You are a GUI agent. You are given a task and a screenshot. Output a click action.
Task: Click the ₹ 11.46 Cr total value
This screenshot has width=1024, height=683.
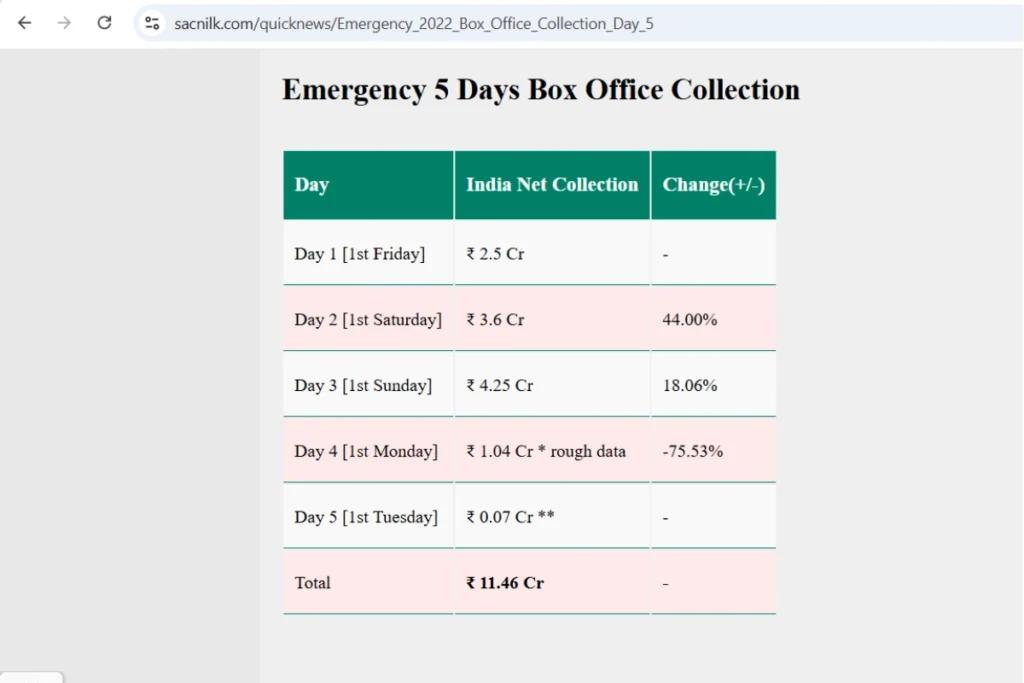(x=505, y=582)
